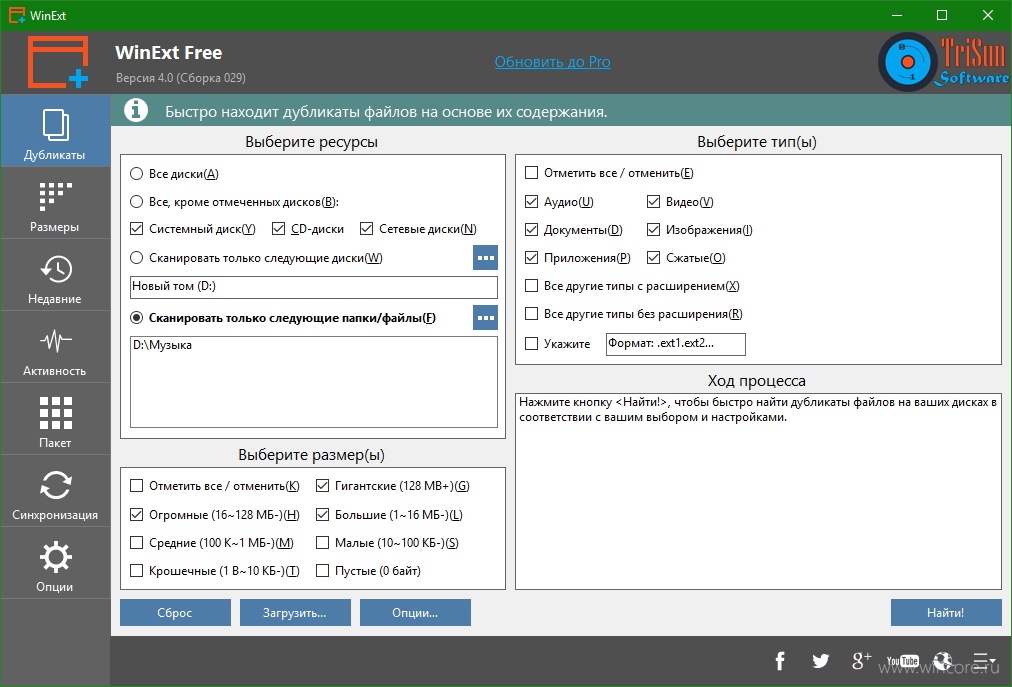Toggle the Документы(D) type checkbox
This screenshot has height=687, width=1012.
coord(573,230)
